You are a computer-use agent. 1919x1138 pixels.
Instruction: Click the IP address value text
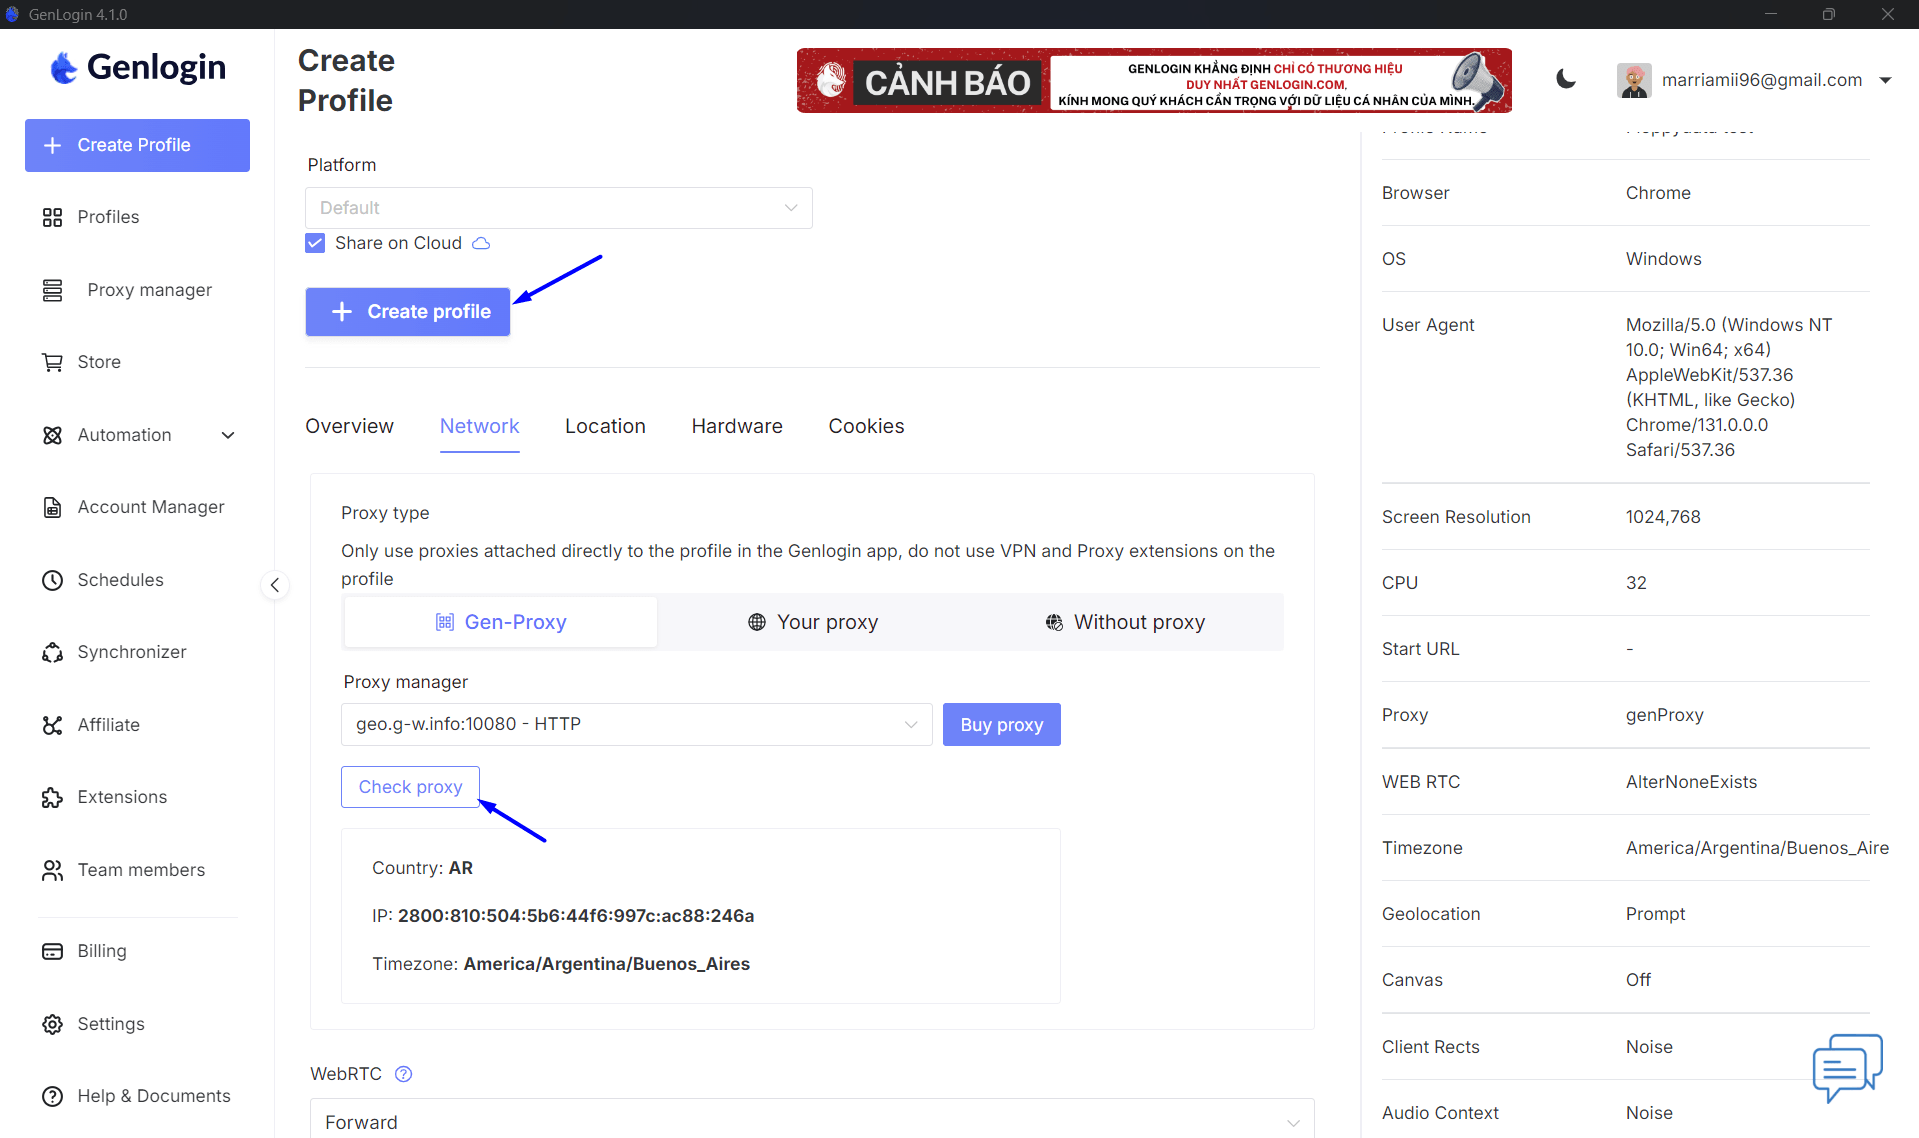click(x=576, y=916)
